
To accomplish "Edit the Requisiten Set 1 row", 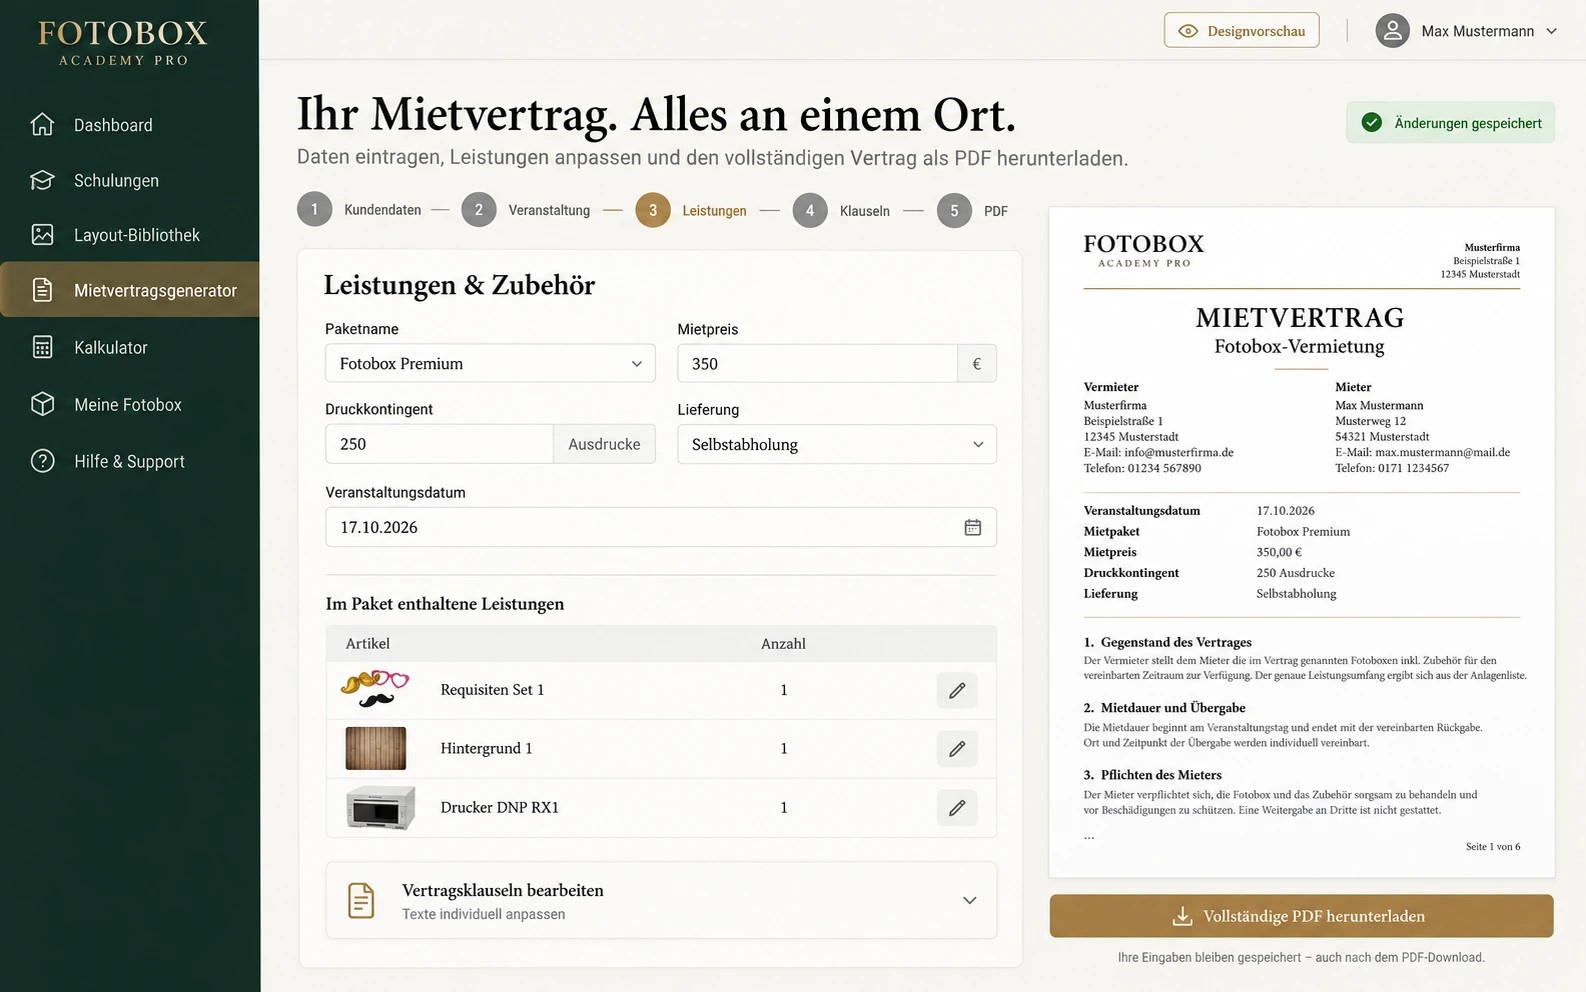I will click(x=957, y=690).
